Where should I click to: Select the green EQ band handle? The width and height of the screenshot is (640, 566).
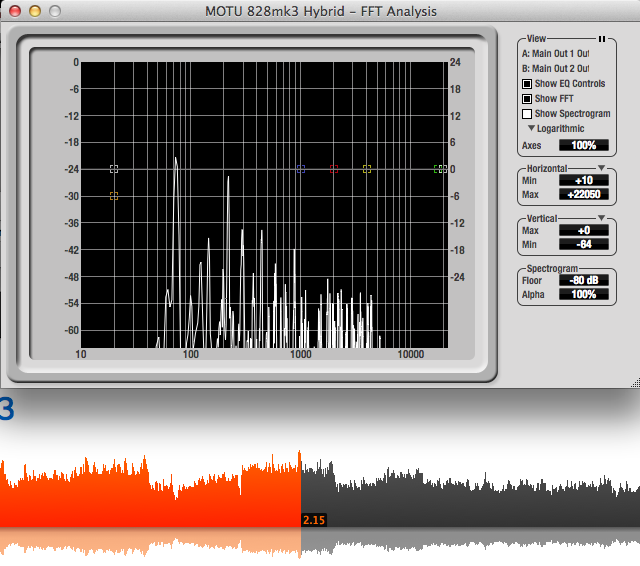point(437,169)
